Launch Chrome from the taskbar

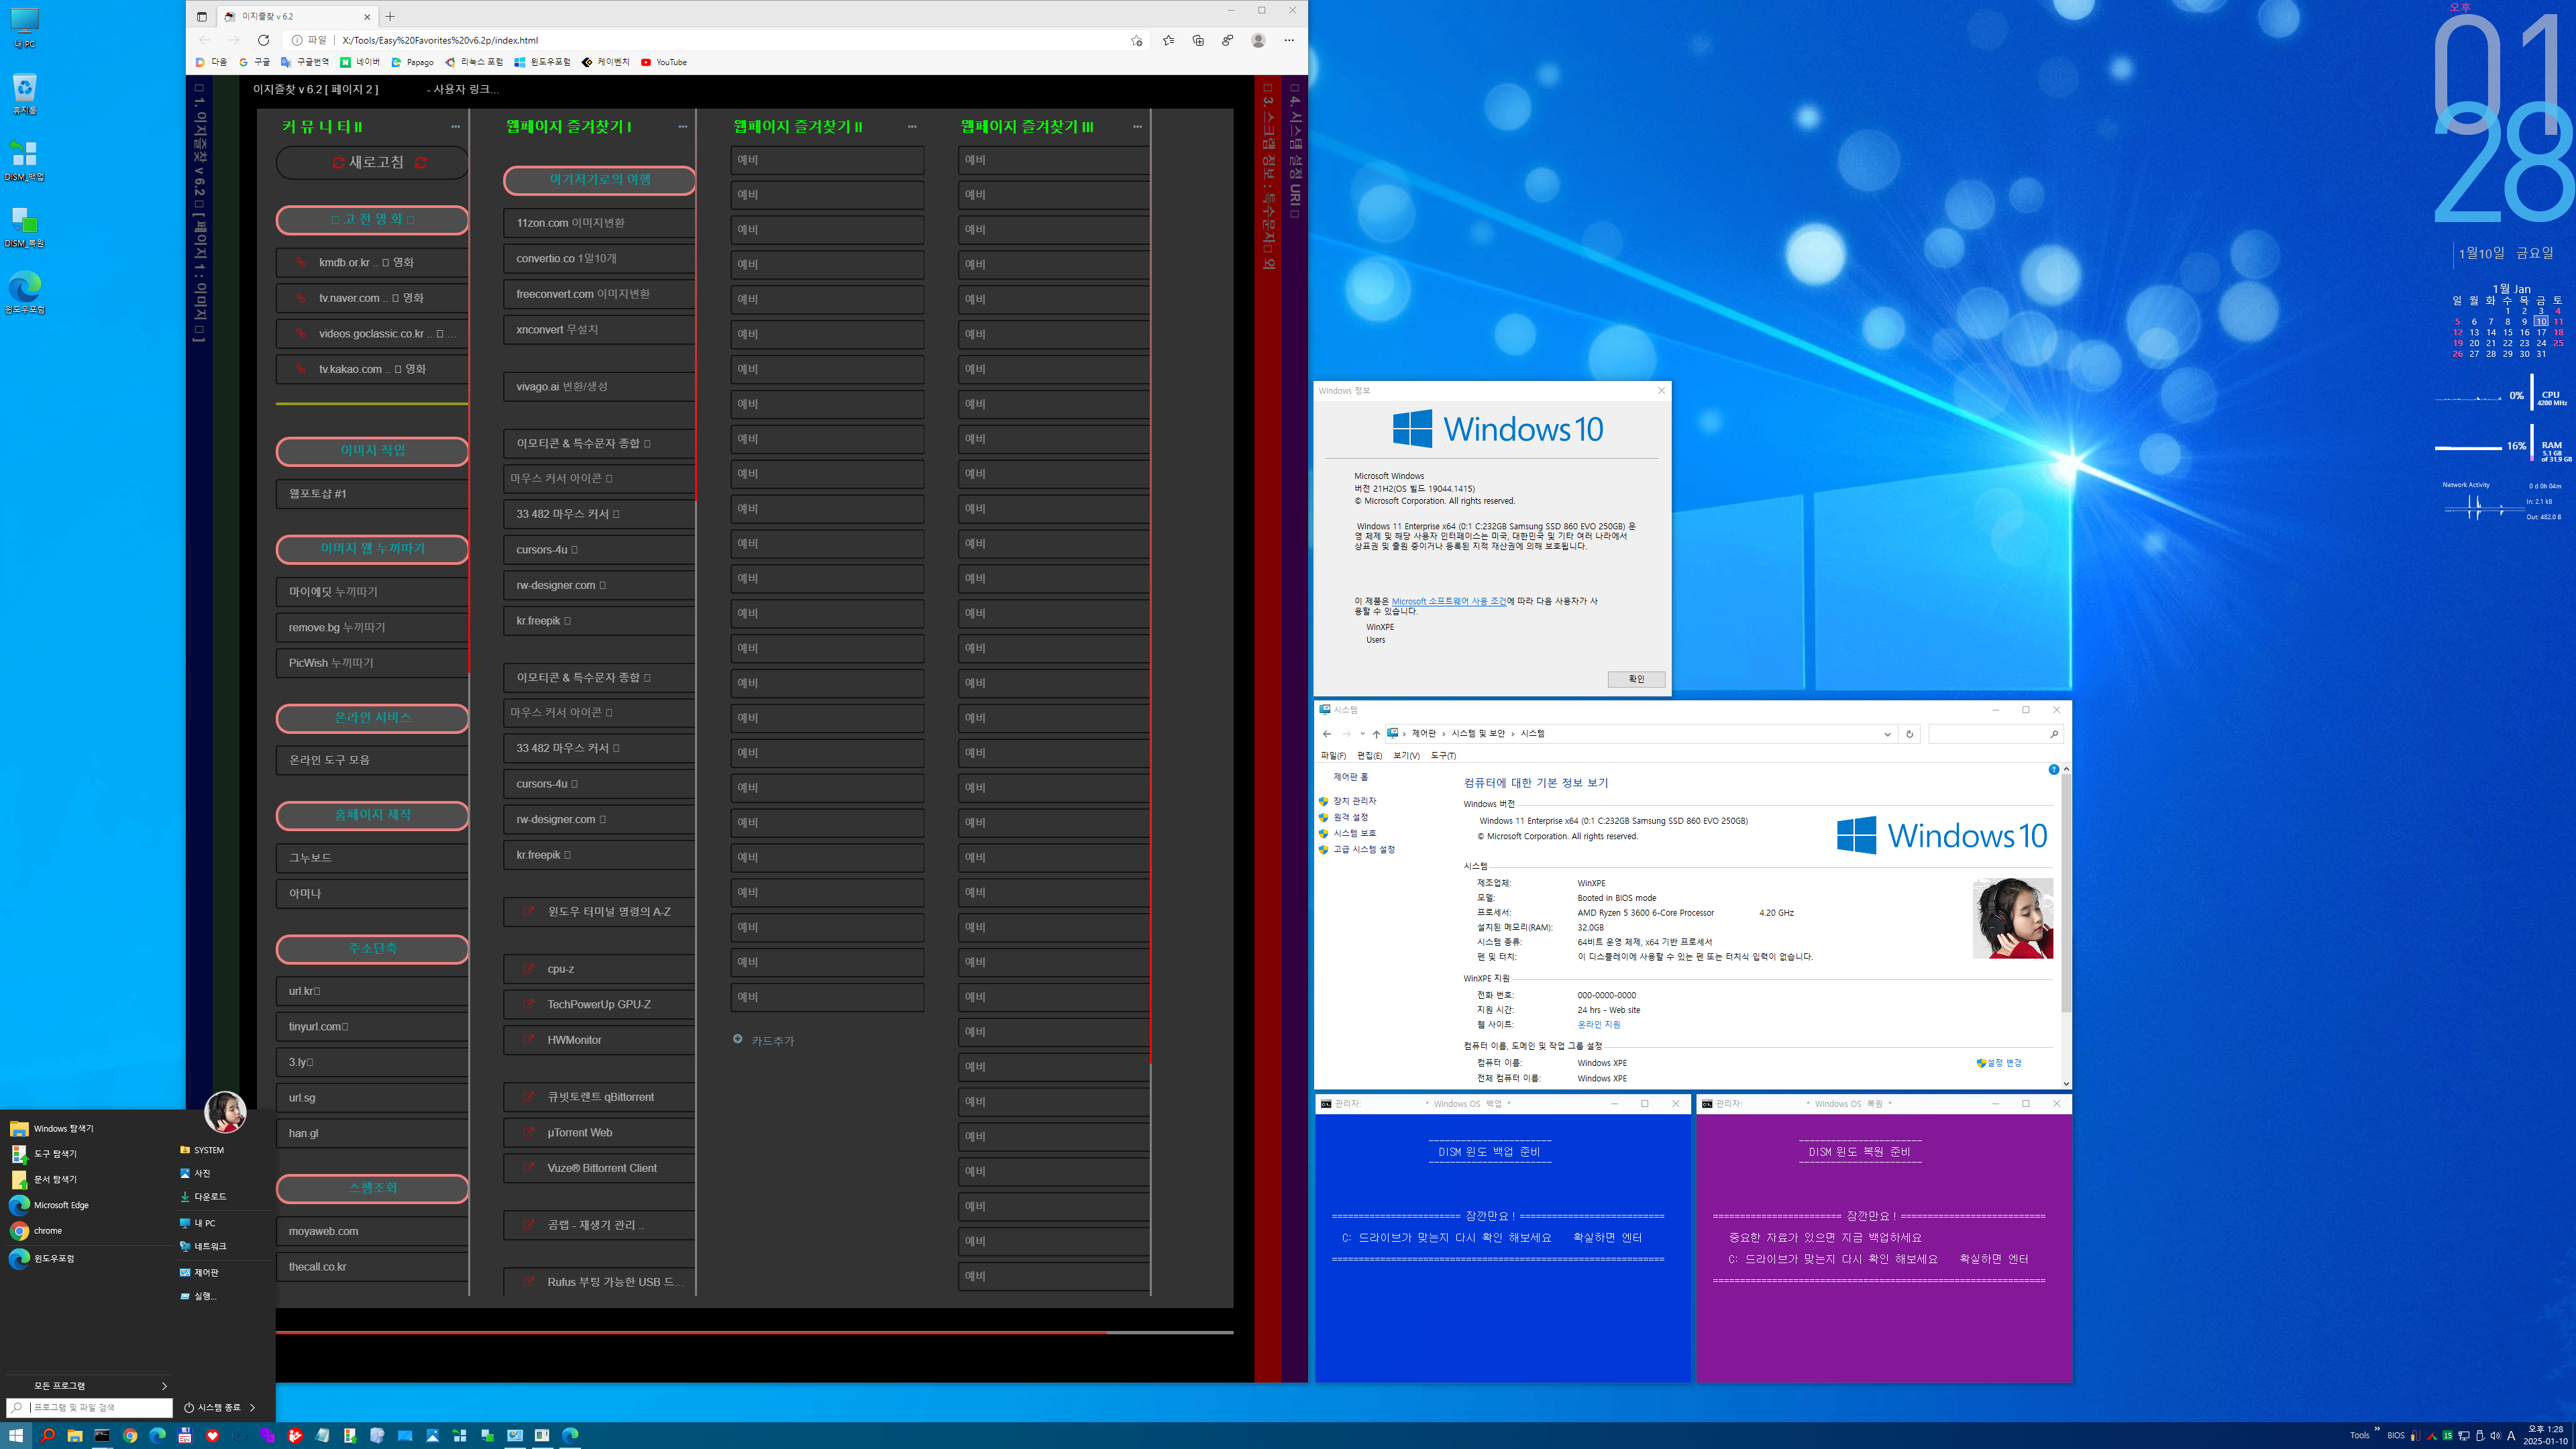coord(130,1435)
